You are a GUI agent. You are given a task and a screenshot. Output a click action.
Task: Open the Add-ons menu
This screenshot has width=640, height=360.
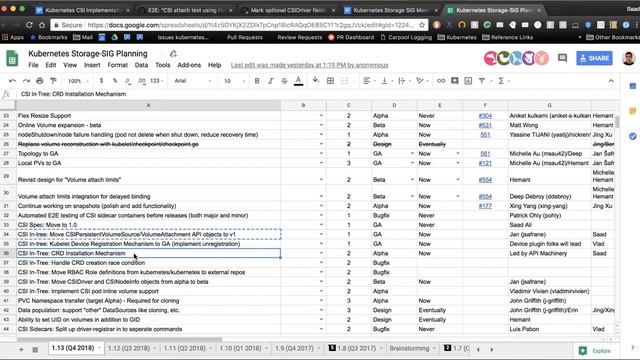[x=189, y=65]
